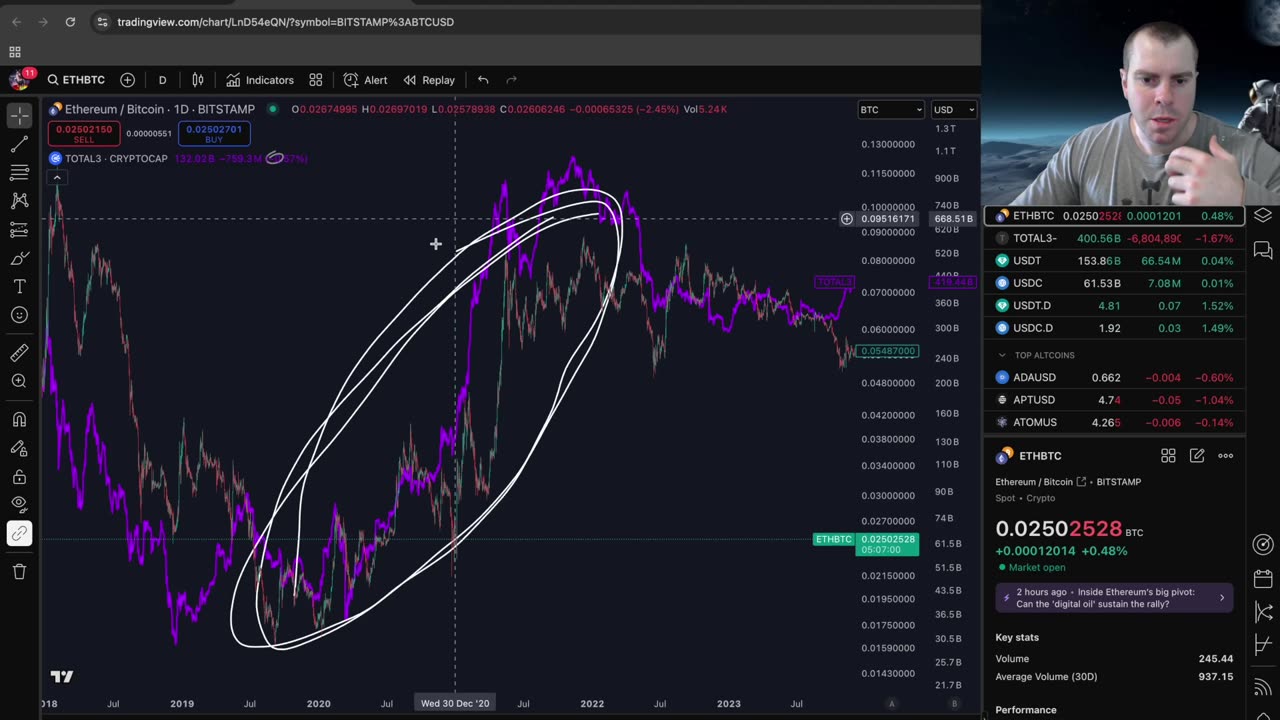Toggle auto scale A button on price axis
Screen dimensions: 1280x720
[892, 704]
